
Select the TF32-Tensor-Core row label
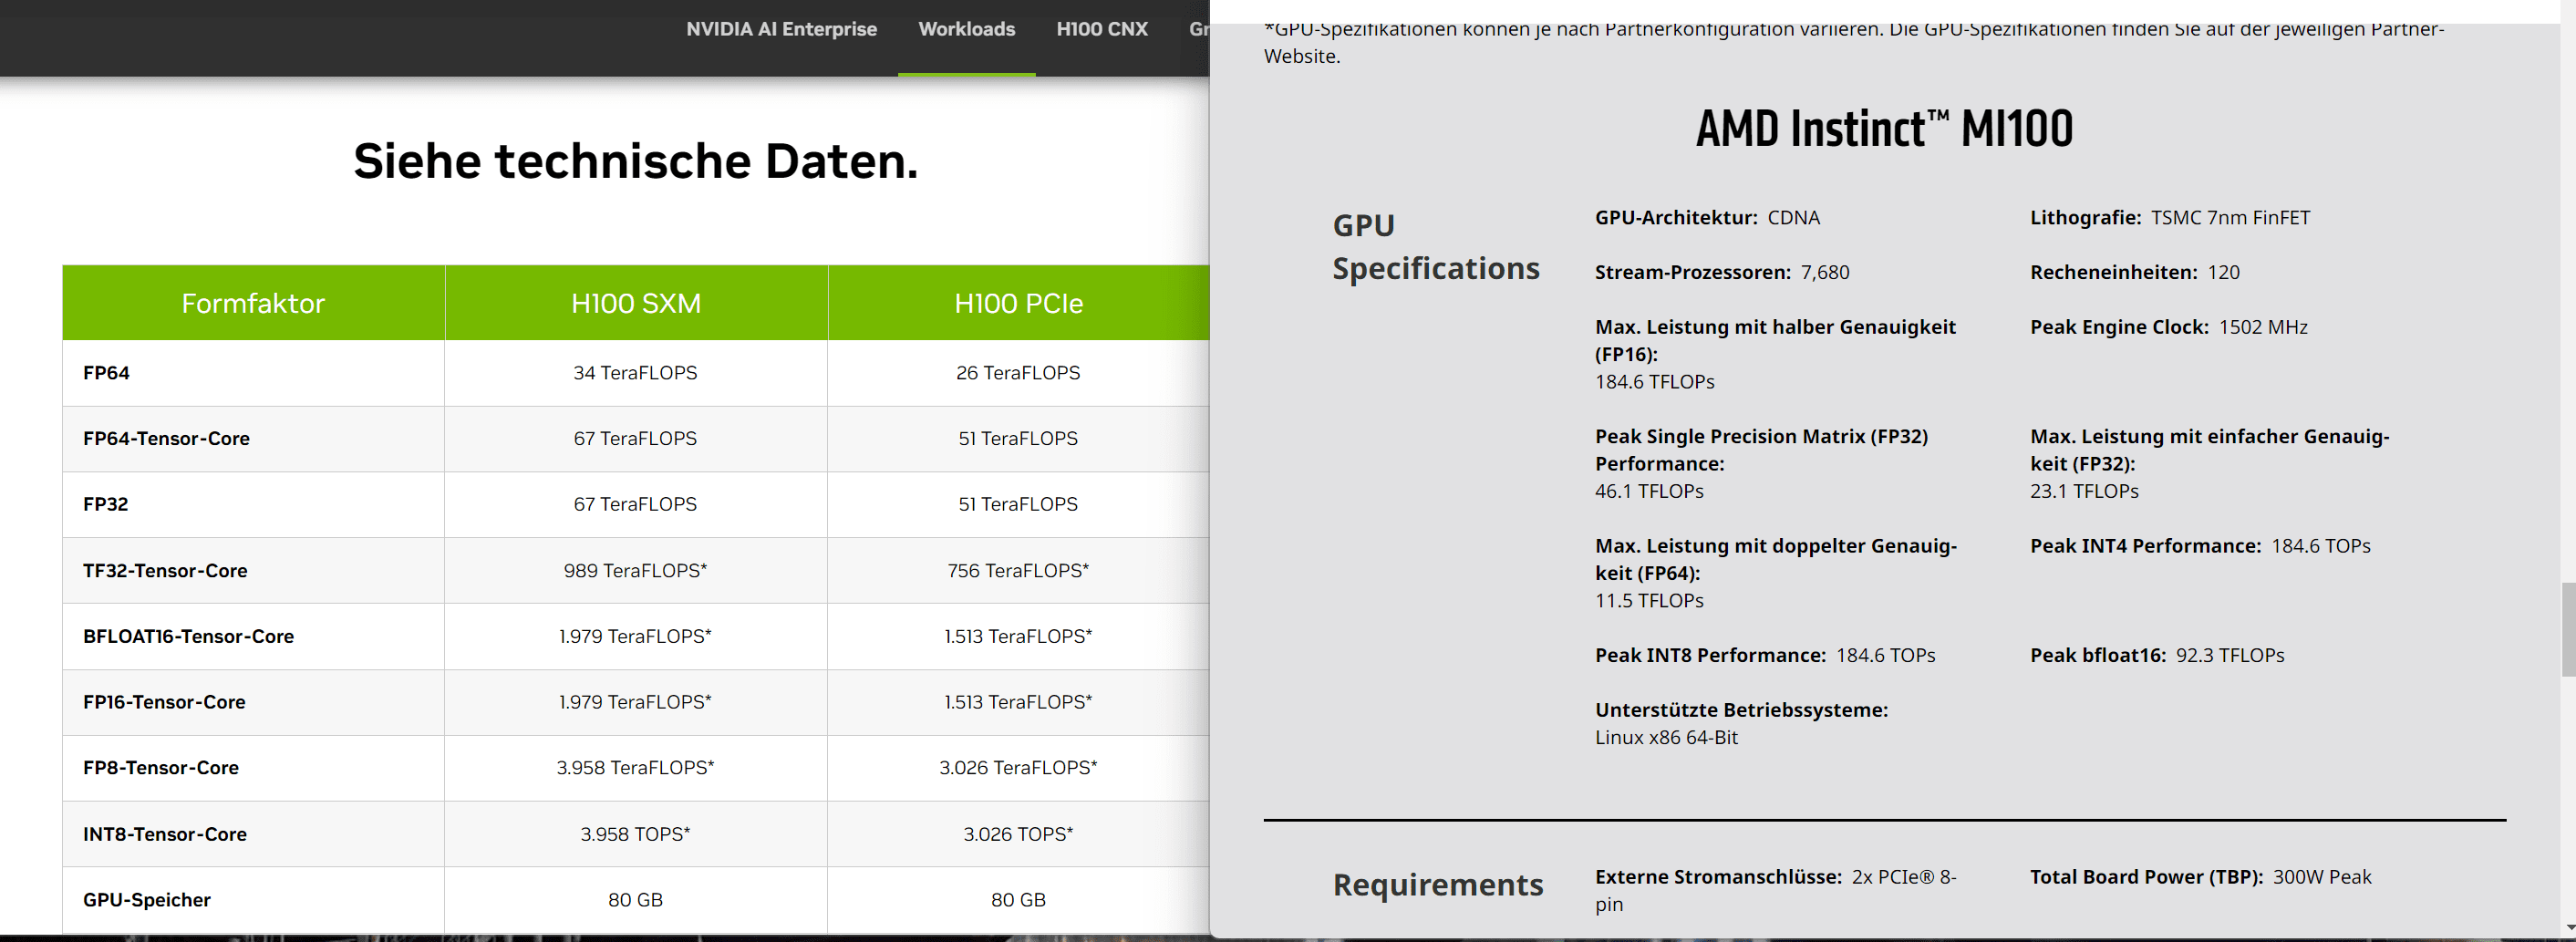165,571
